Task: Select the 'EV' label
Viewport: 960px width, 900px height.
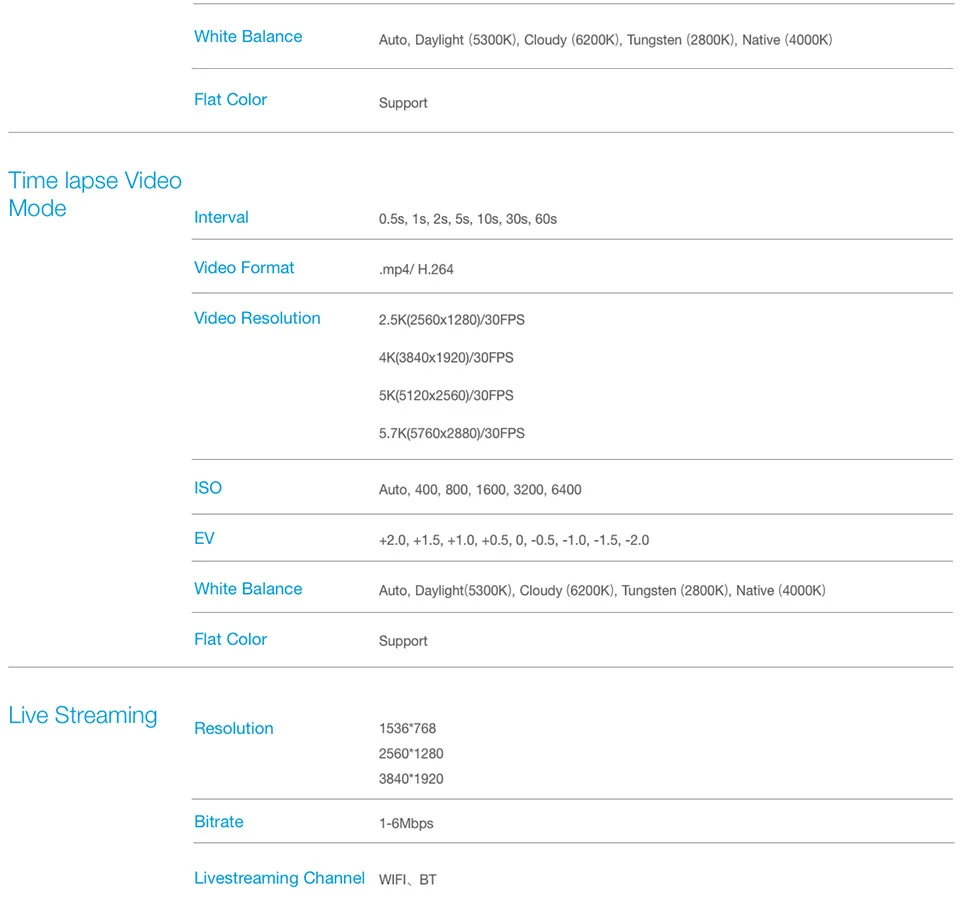Action: (204, 538)
